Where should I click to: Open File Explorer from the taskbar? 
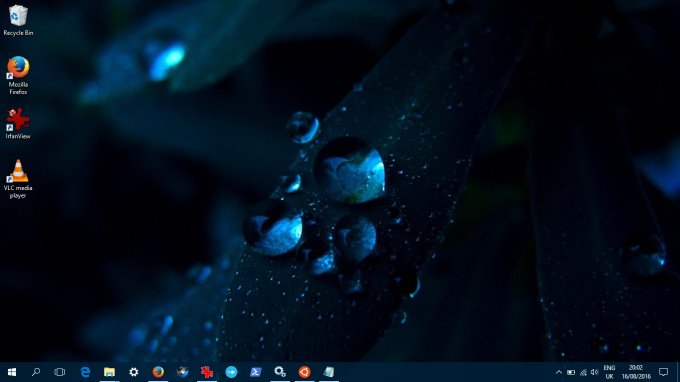pos(109,372)
